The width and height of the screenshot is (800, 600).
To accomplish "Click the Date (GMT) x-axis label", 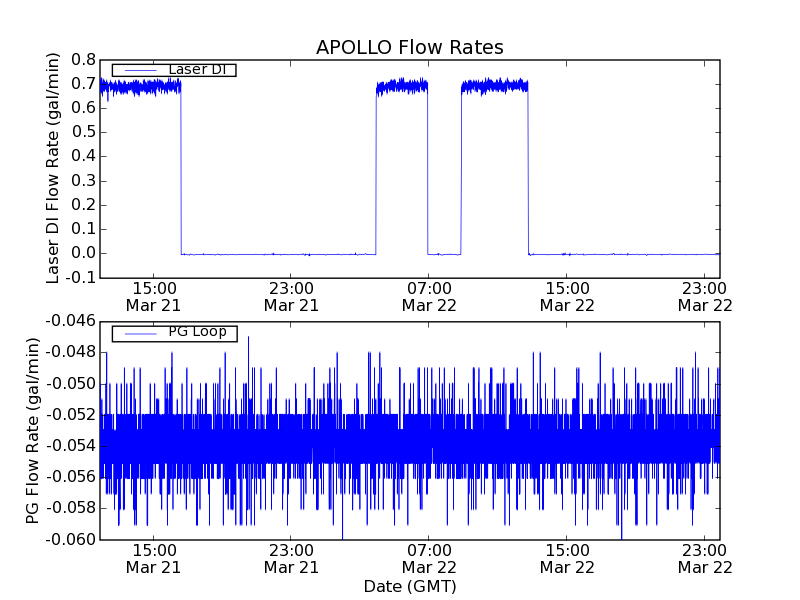I will tap(409, 586).
